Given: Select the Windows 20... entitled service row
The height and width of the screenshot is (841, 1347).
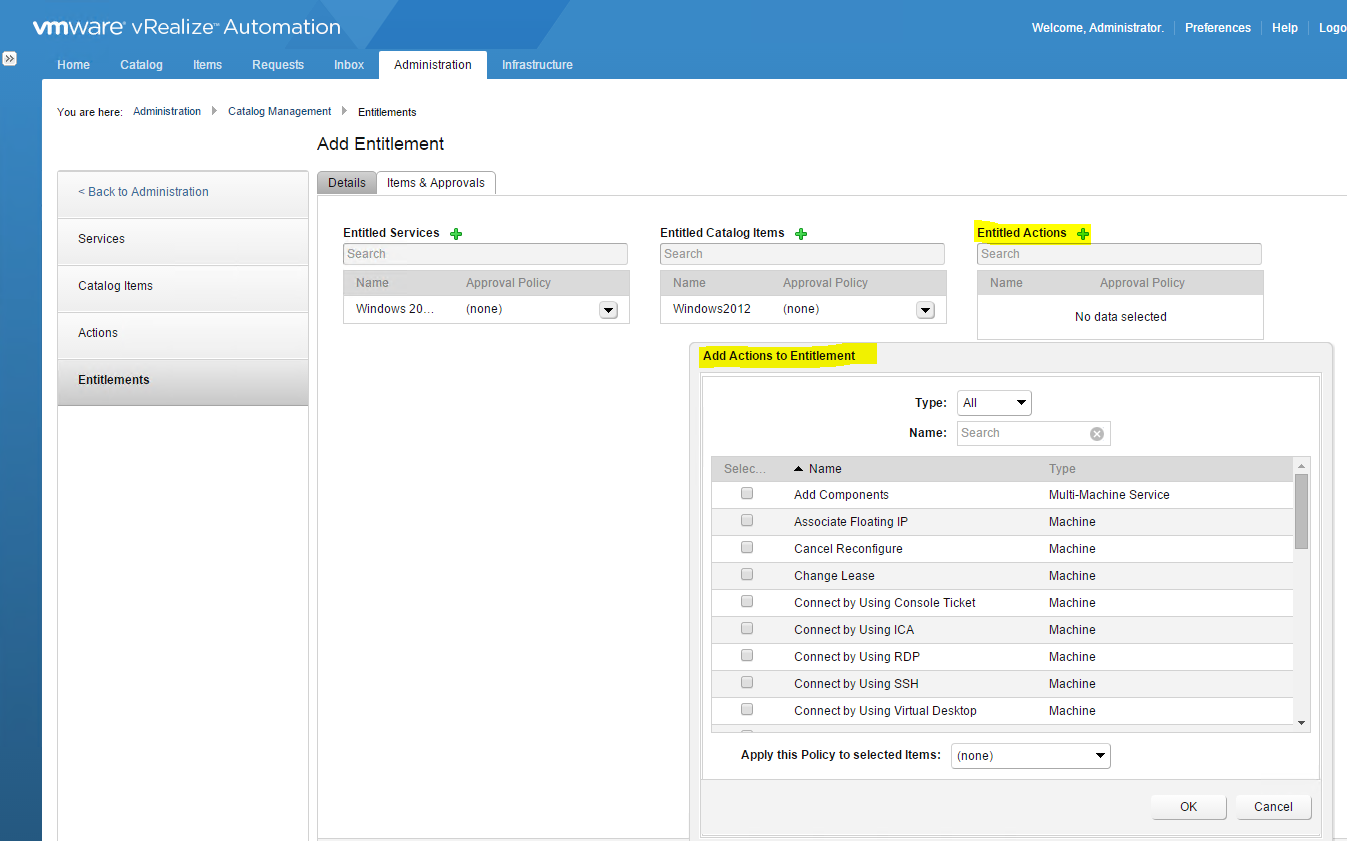Looking at the screenshot, I should coord(486,310).
